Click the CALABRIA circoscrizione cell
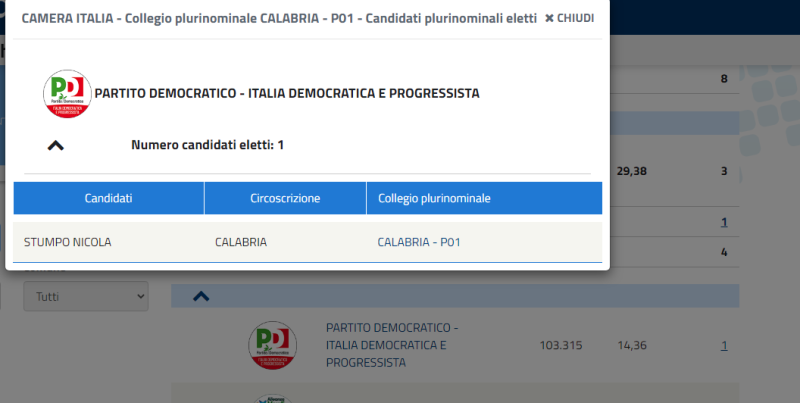The height and width of the screenshot is (403, 800). coord(241,242)
